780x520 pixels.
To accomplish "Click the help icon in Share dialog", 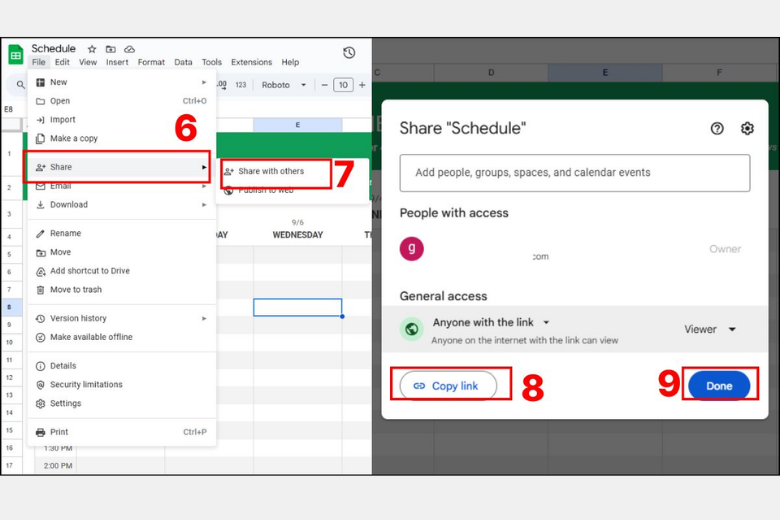I will [717, 128].
